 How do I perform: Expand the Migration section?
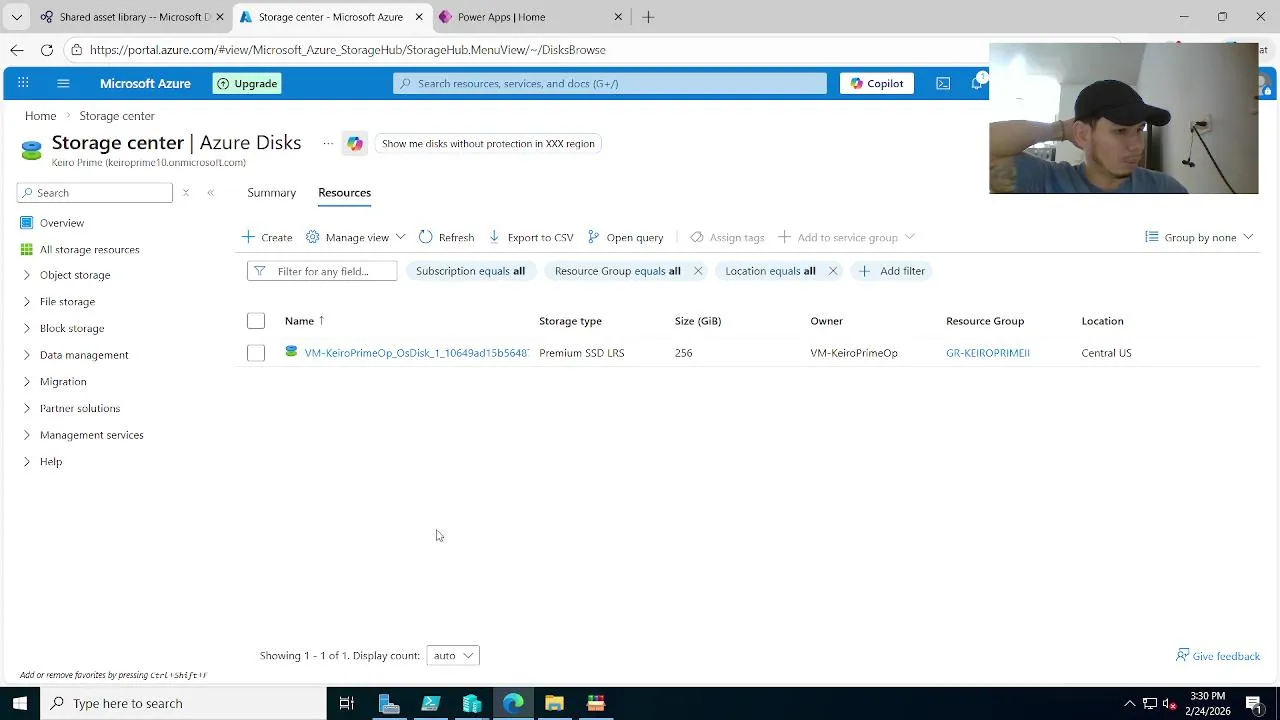point(63,381)
